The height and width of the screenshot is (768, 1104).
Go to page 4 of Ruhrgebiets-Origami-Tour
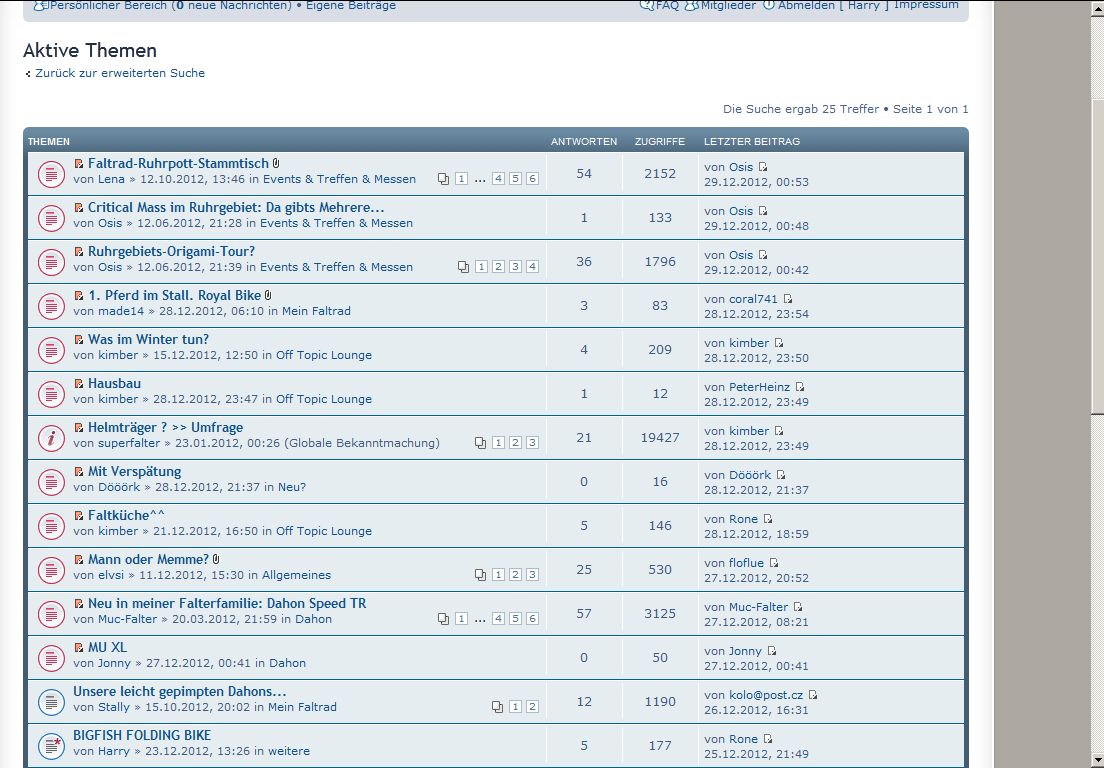(532, 267)
